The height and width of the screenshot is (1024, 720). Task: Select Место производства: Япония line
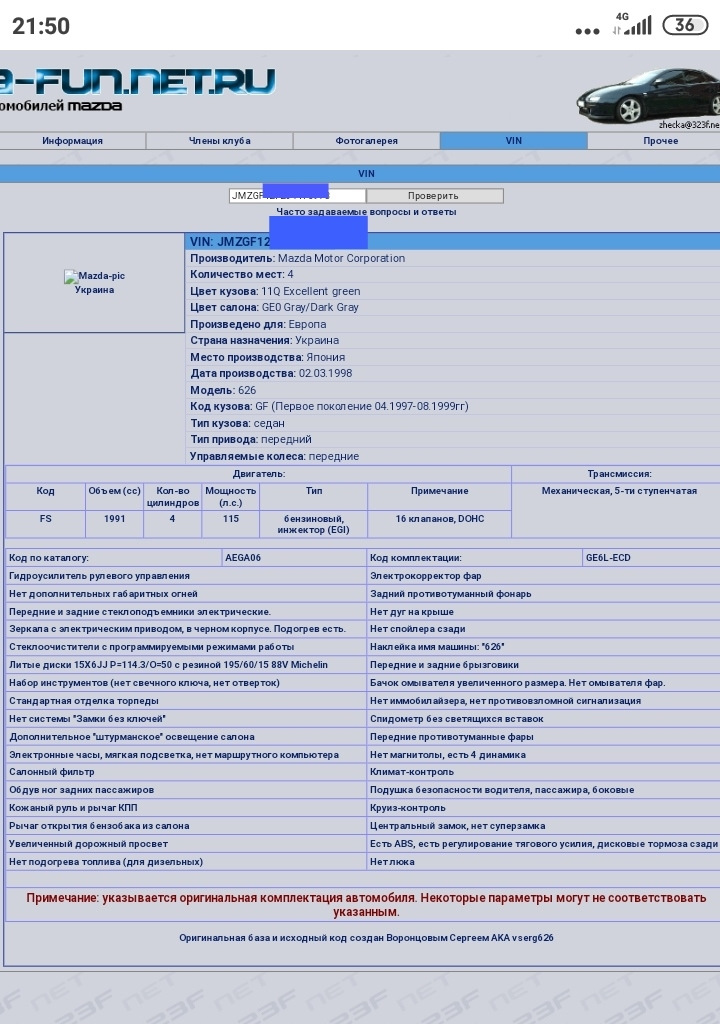pyautogui.click(x=268, y=357)
